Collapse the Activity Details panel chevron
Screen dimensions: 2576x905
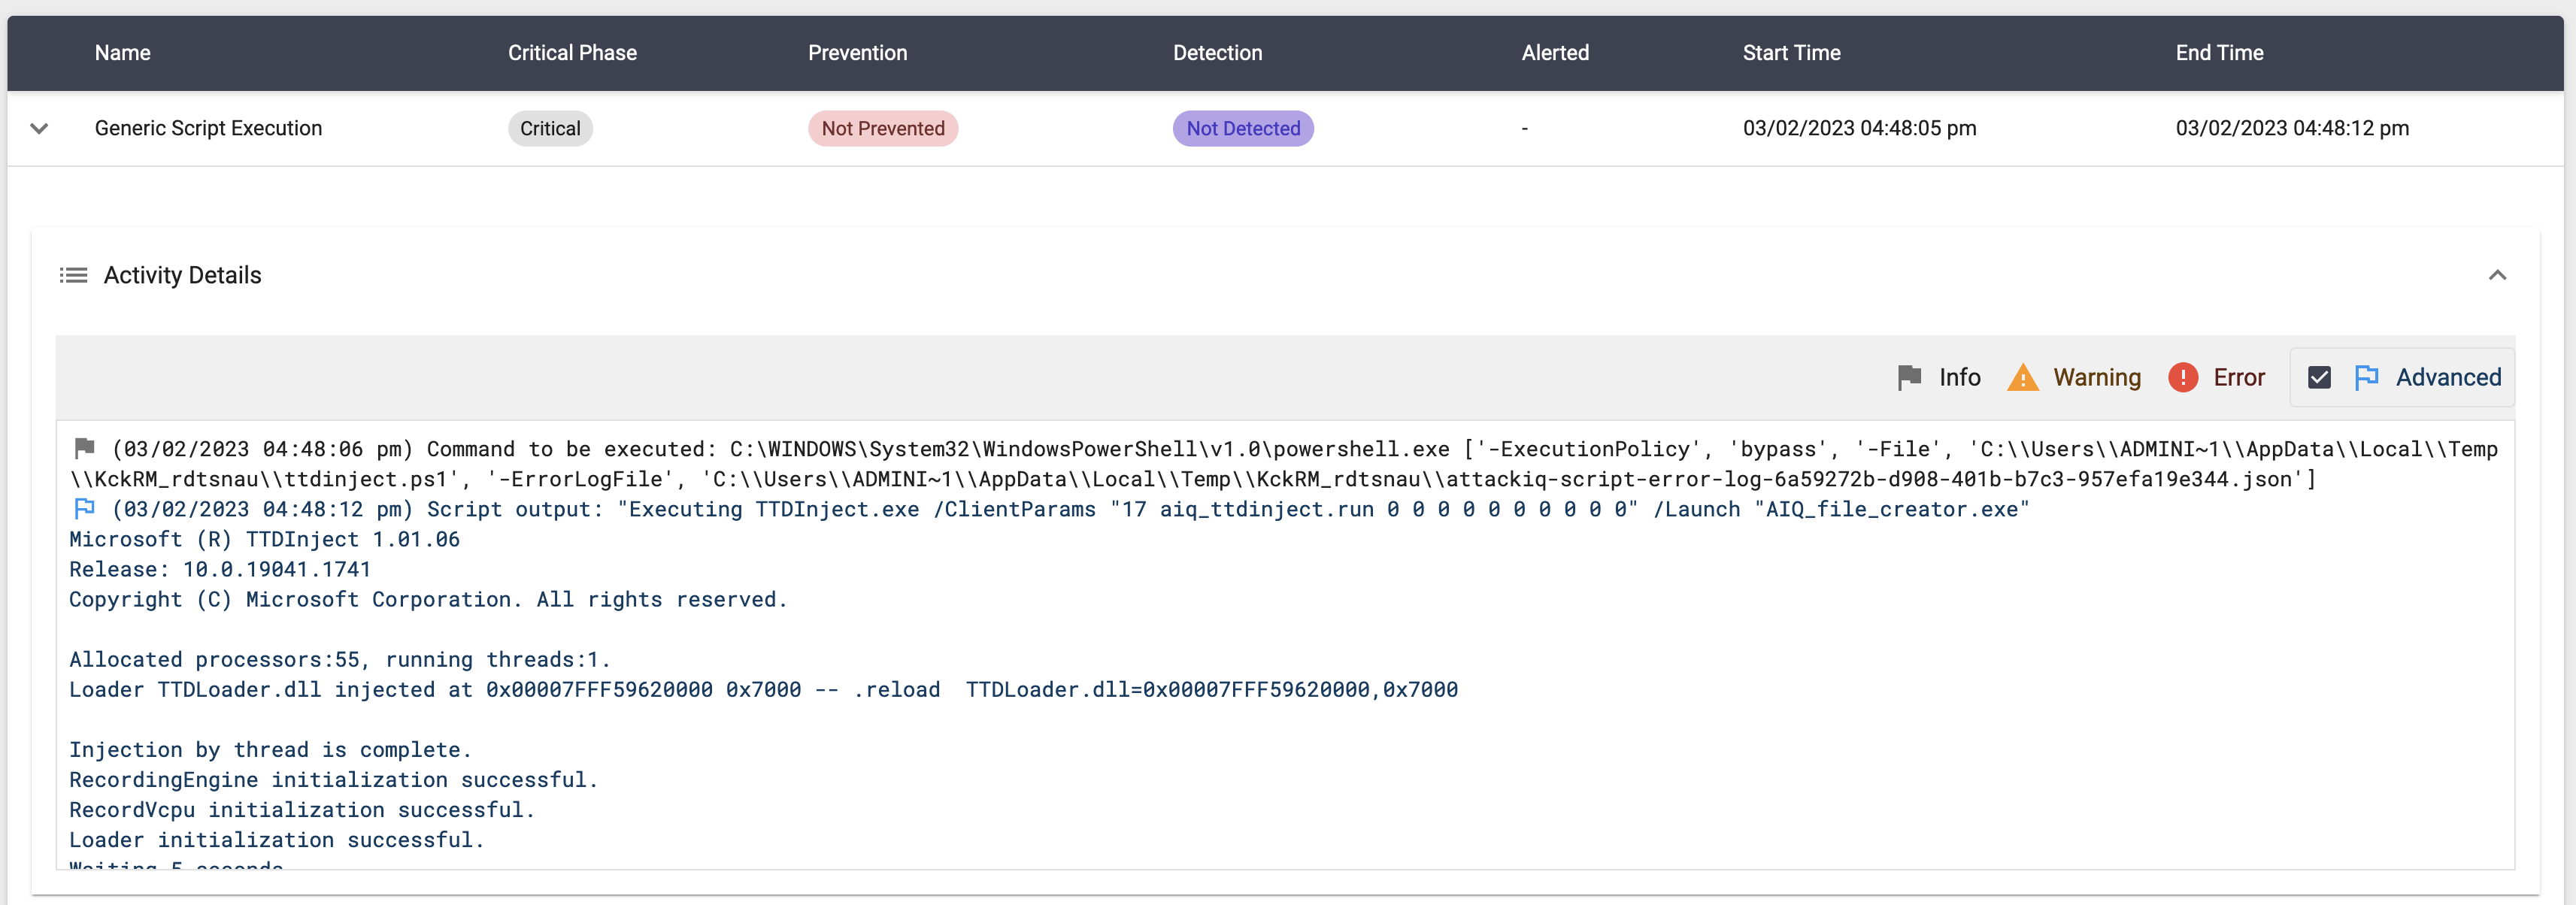(x=2497, y=275)
